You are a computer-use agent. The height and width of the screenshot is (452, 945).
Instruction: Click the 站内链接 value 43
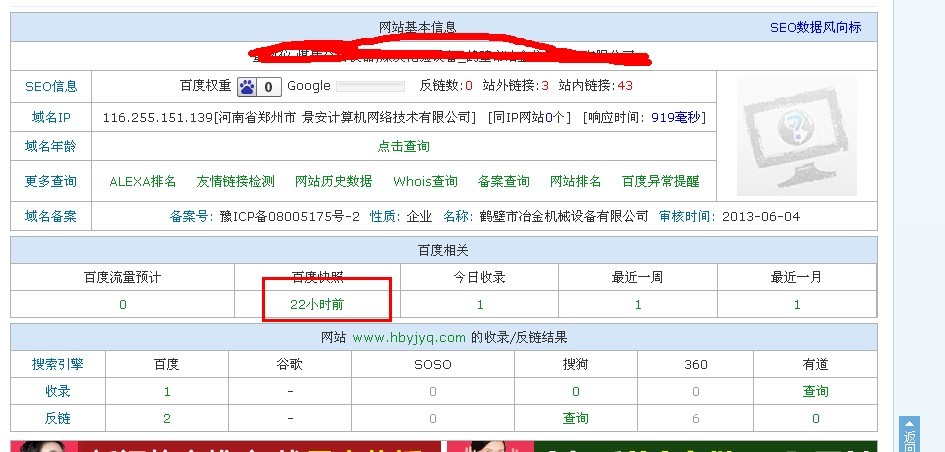pyautogui.click(x=626, y=86)
